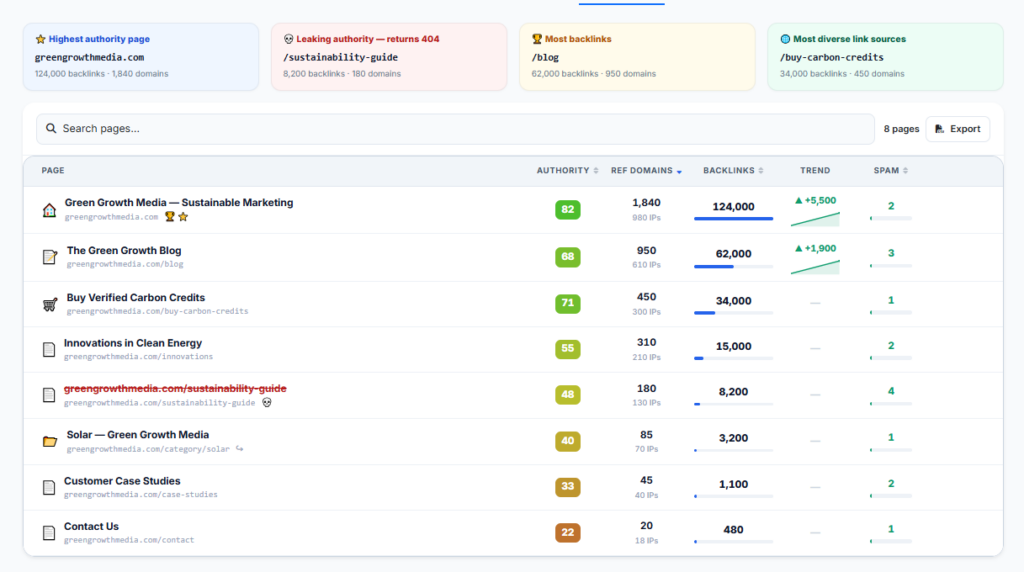
Task: Open the Highest authority page card
Action: pyautogui.click(x=141, y=57)
